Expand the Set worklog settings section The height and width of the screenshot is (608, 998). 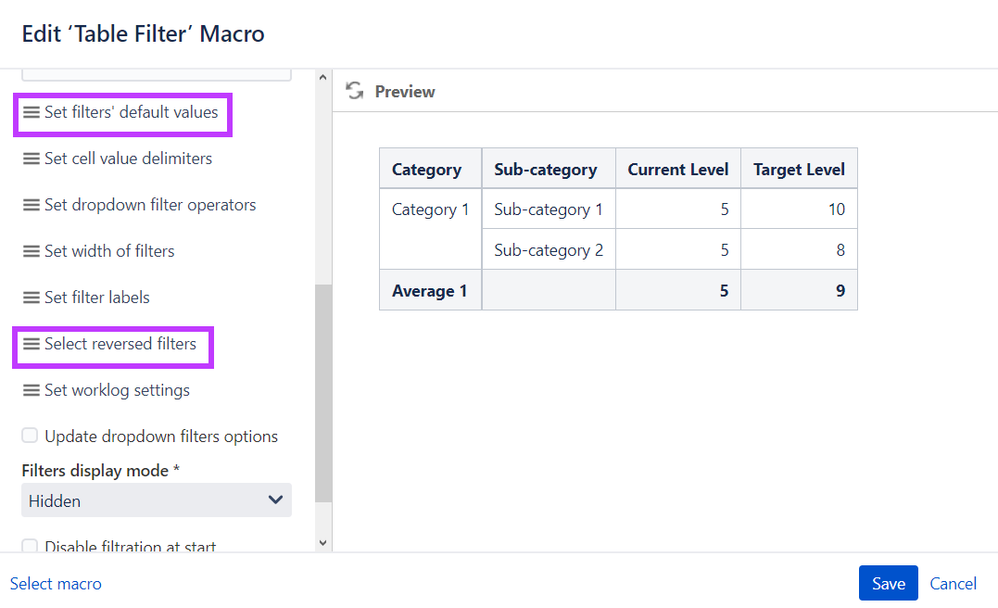pyautogui.click(x=117, y=390)
